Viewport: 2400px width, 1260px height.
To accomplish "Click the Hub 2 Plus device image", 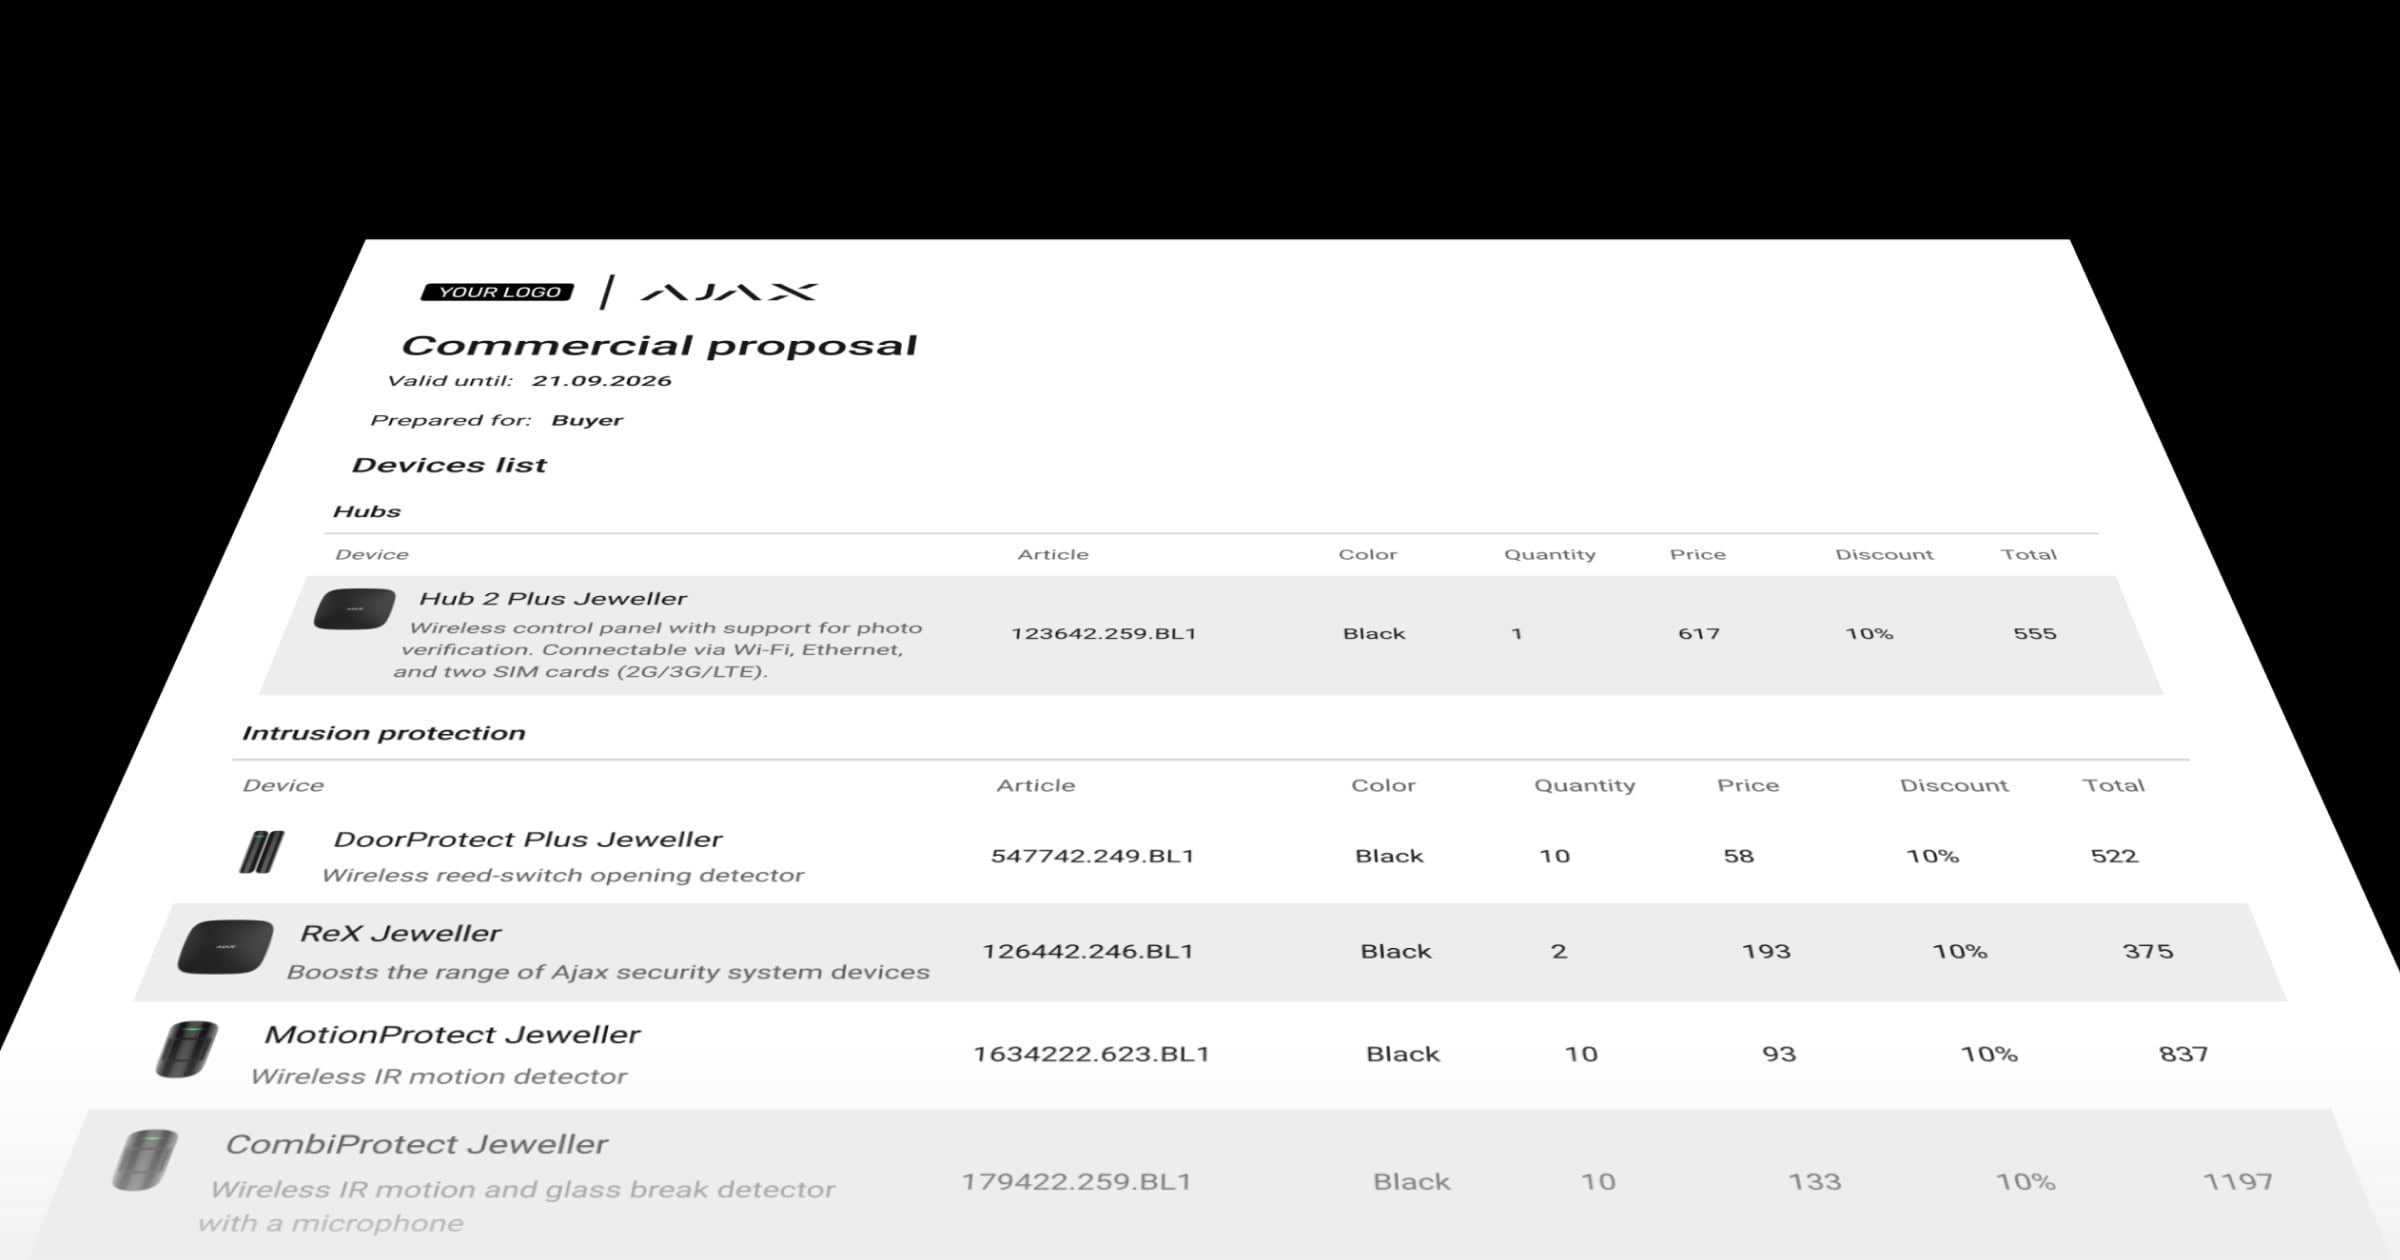I will click(353, 609).
